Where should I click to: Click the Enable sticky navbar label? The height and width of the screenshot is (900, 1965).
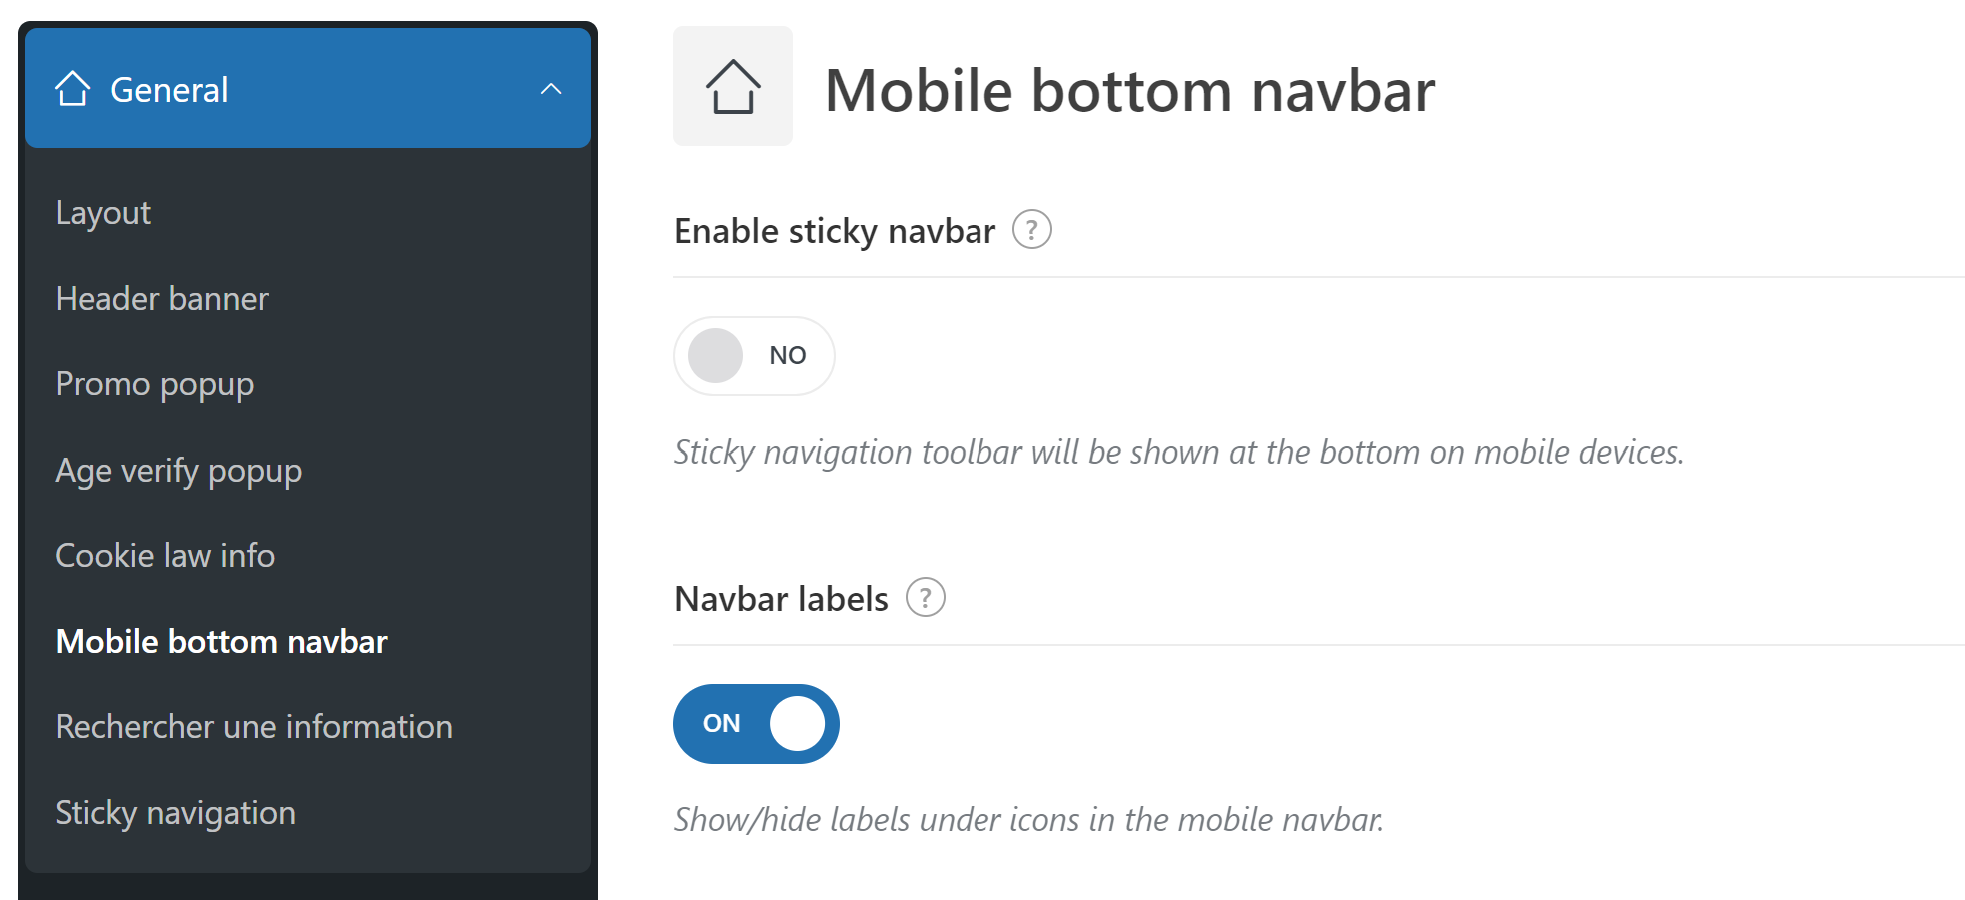835,231
